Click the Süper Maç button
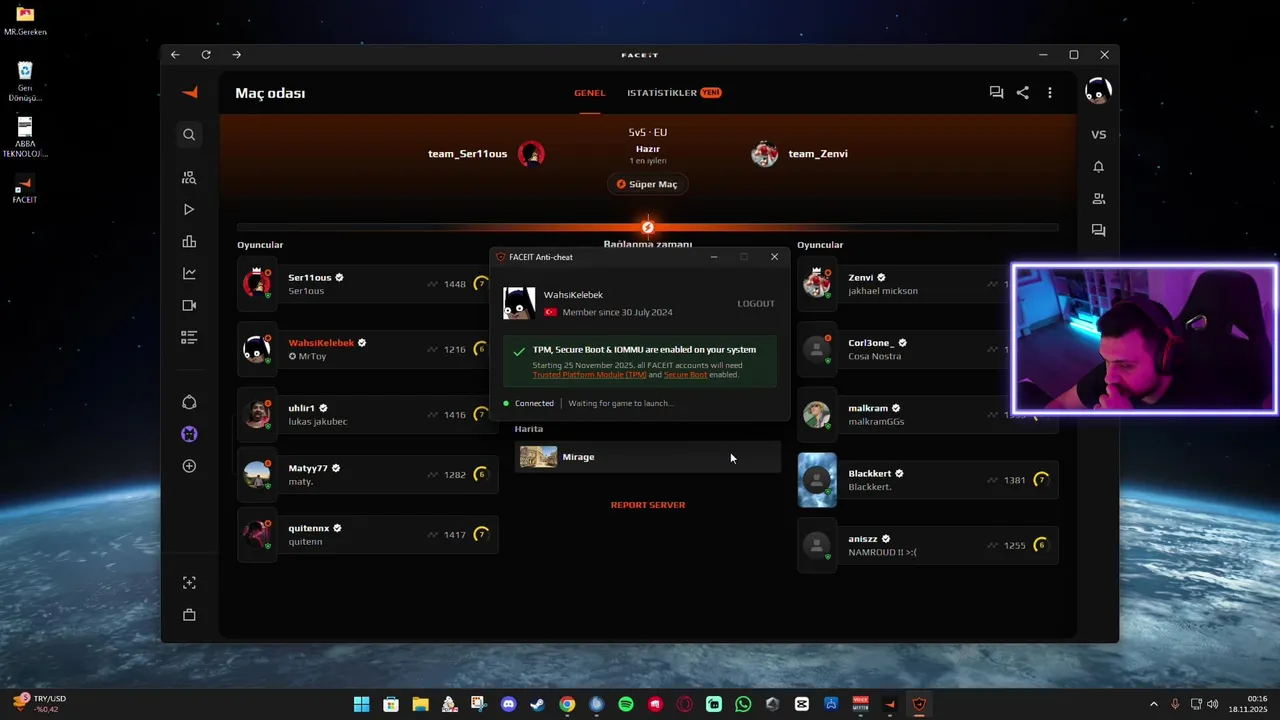The width and height of the screenshot is (1280, 720). pyautogui.click(x=647, y=184)
